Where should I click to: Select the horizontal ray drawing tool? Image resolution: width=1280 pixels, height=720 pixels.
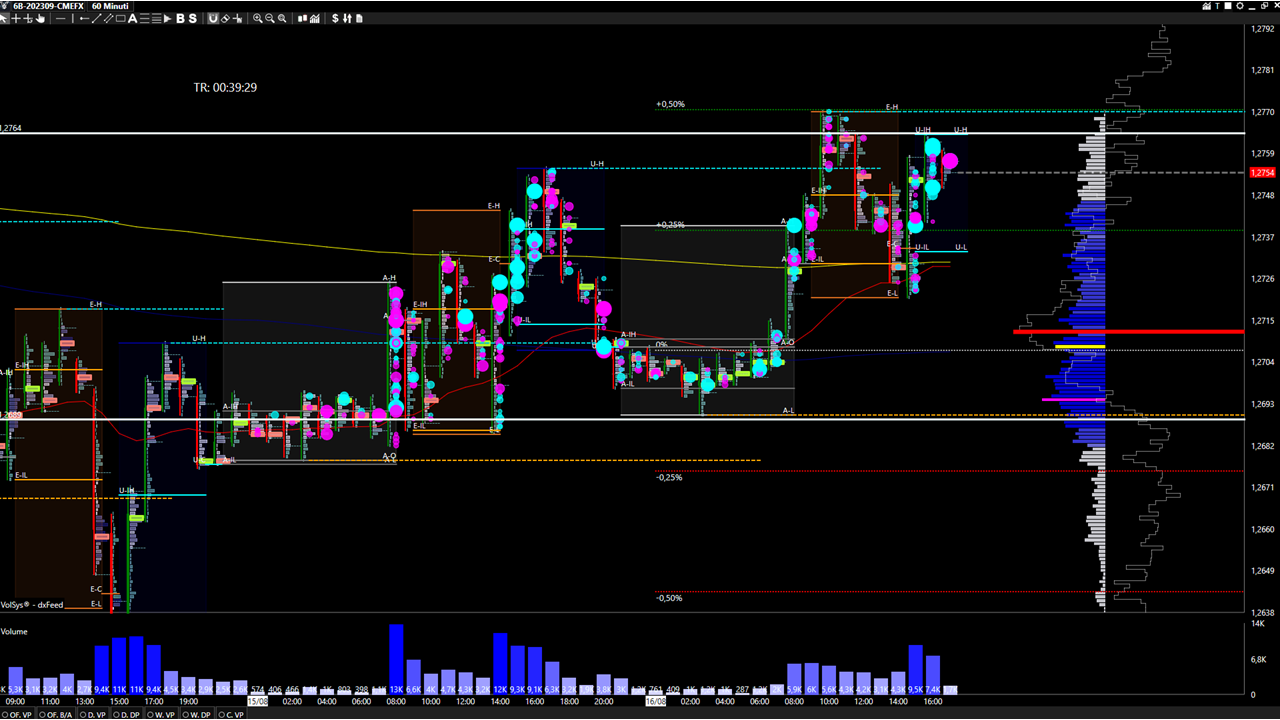[84, 18]
